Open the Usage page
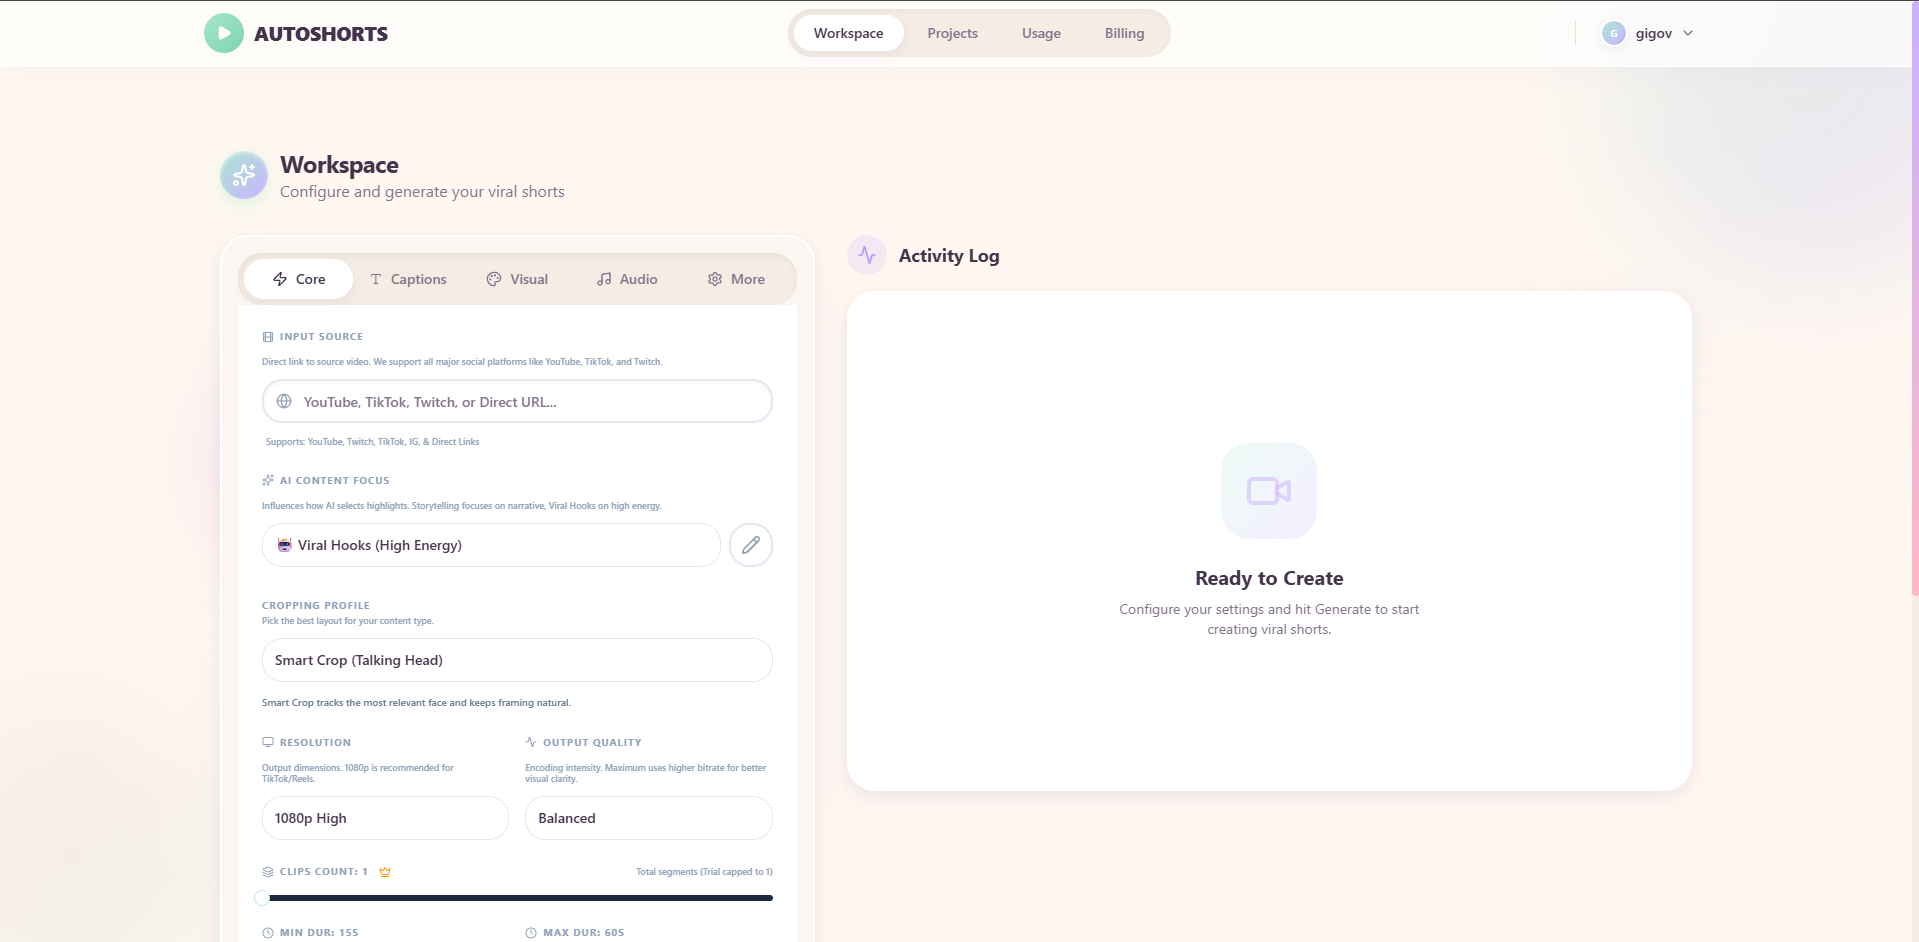 coord(1040,33)
